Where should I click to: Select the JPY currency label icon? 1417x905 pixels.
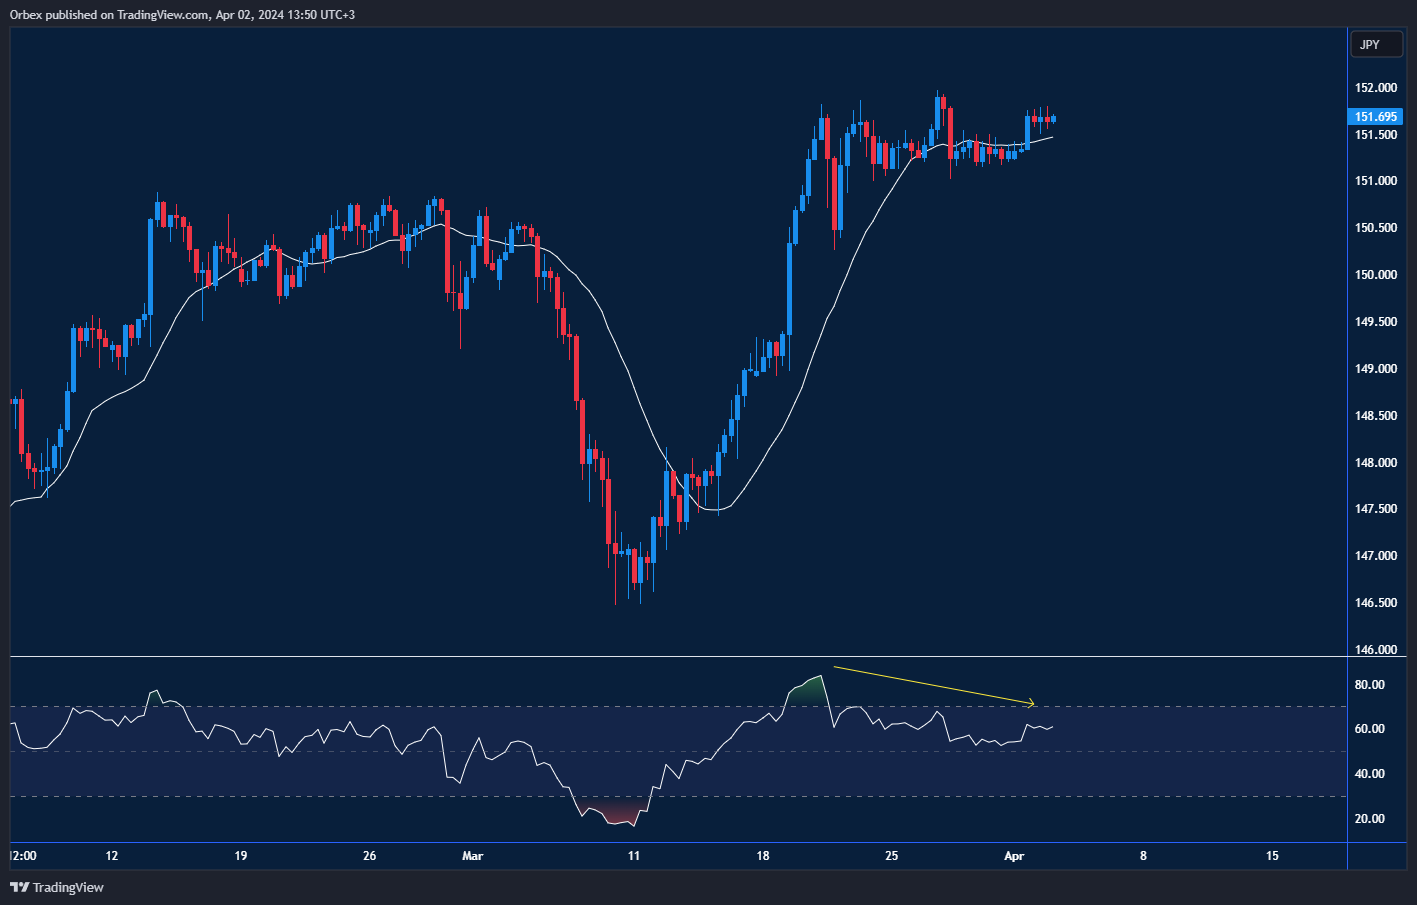[x=1376, y=44]
